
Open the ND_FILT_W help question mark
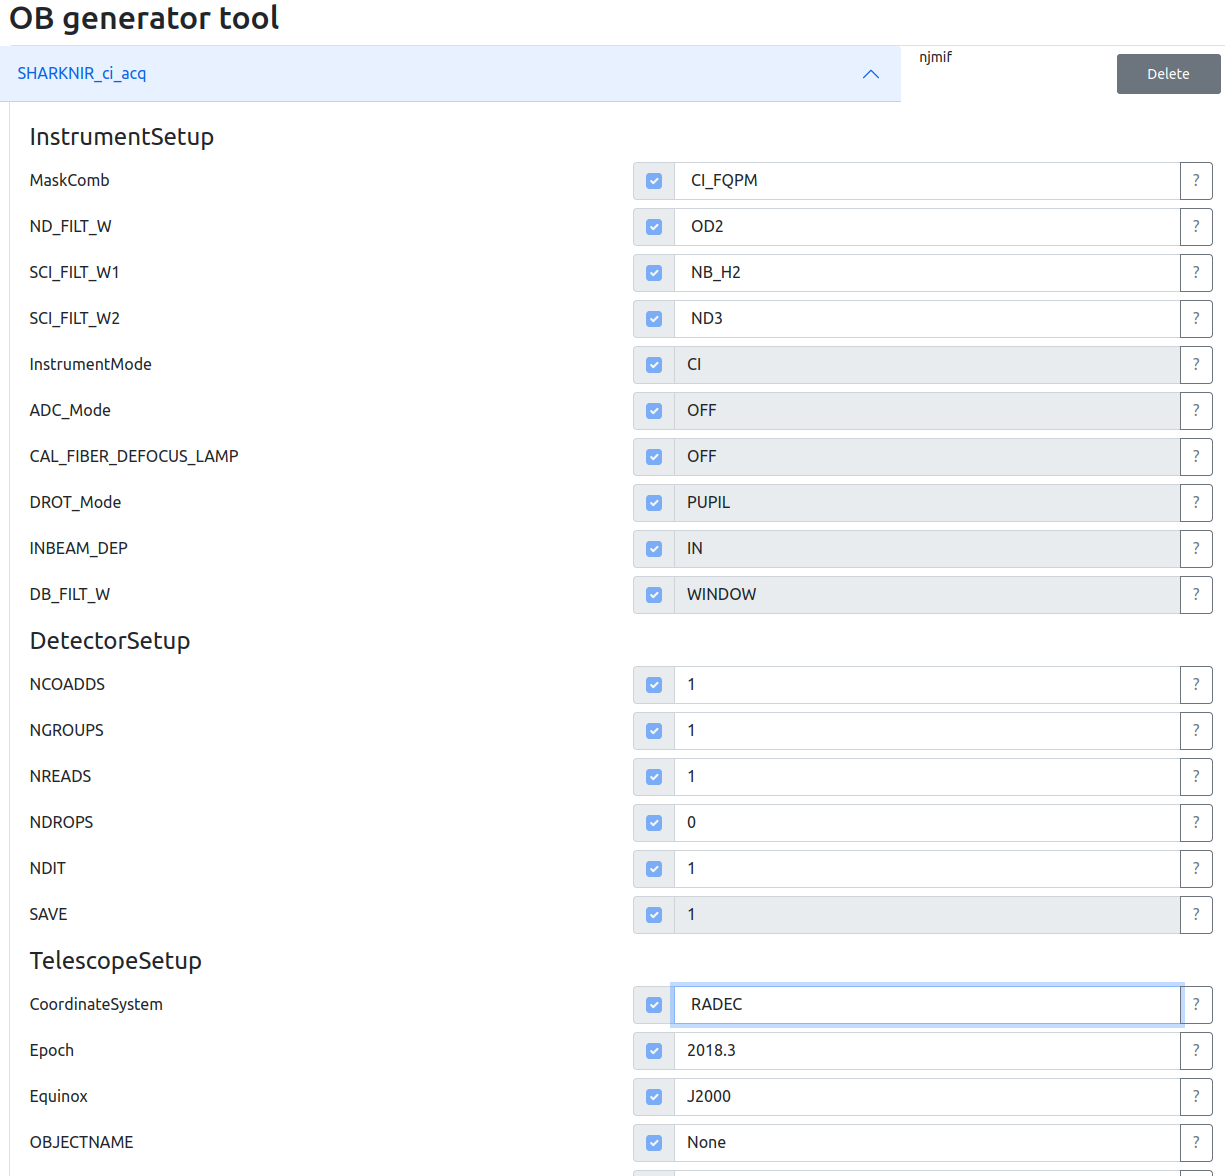(x=1196, y=227)
